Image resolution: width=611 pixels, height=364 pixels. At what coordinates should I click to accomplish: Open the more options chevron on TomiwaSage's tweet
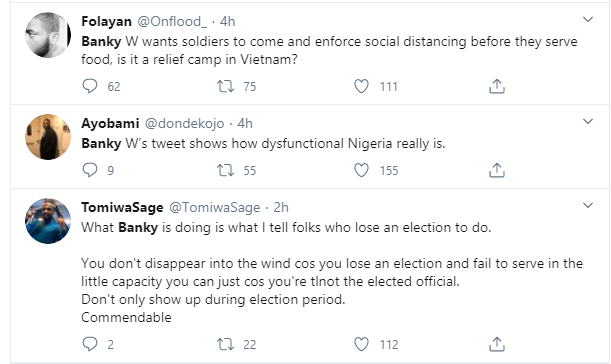coord(588,205)
